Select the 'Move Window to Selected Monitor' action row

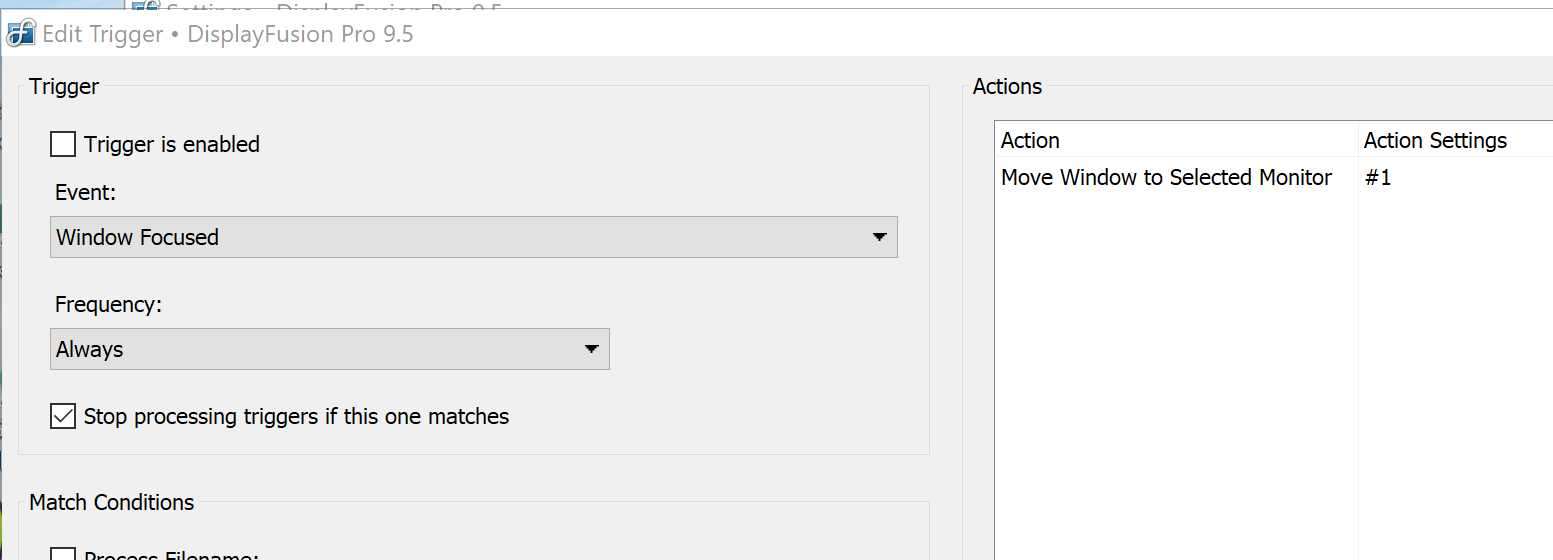coord(1166,178)
